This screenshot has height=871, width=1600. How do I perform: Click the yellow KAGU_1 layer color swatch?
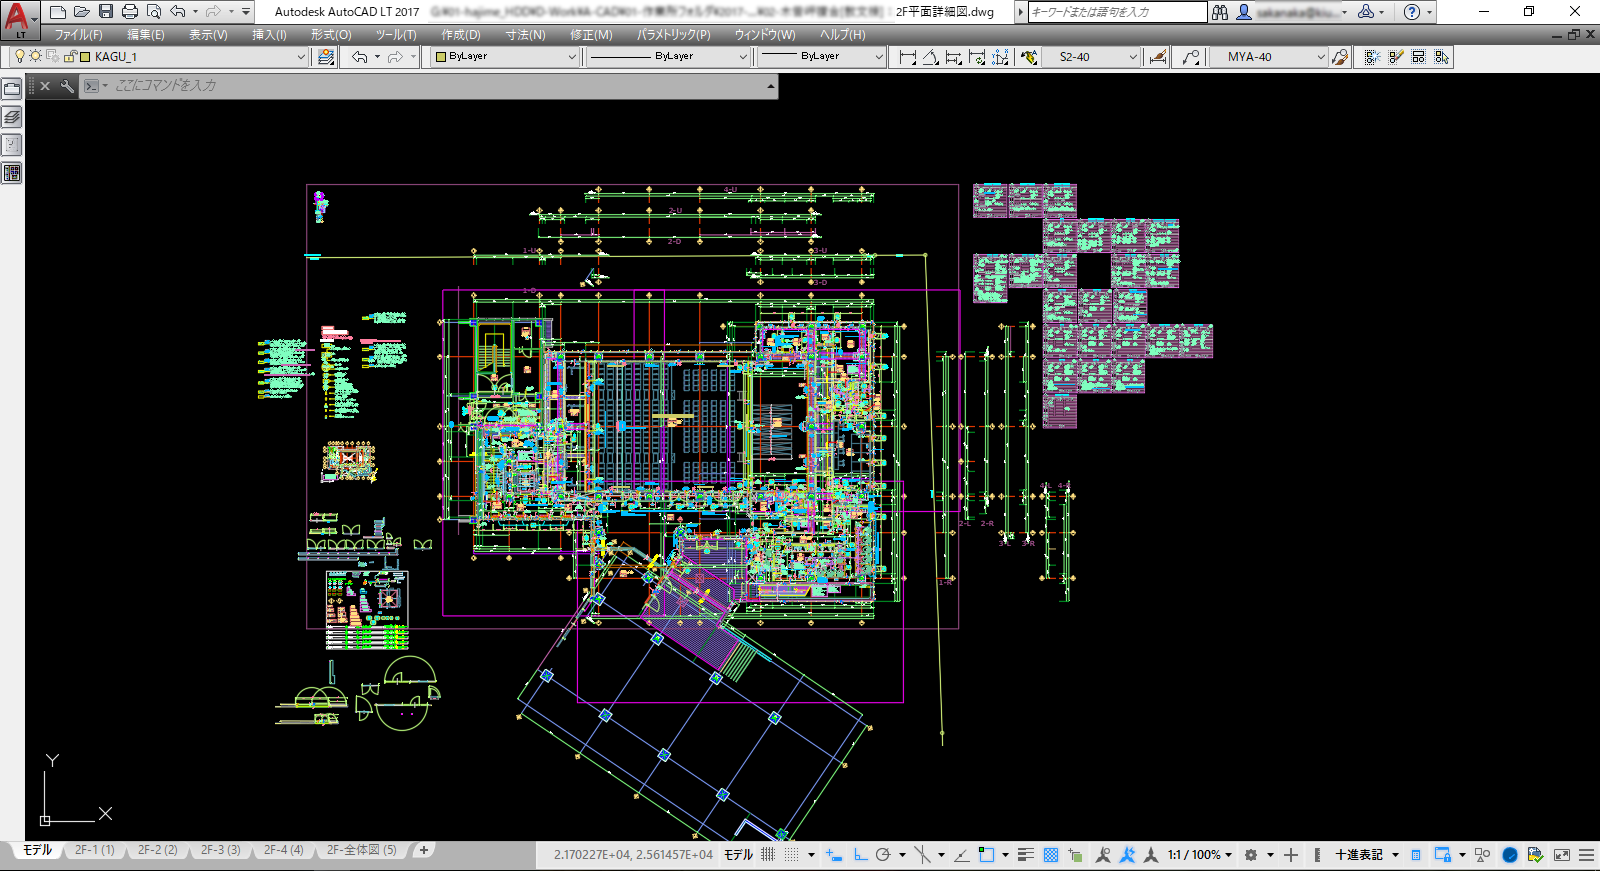pos(85,57)
